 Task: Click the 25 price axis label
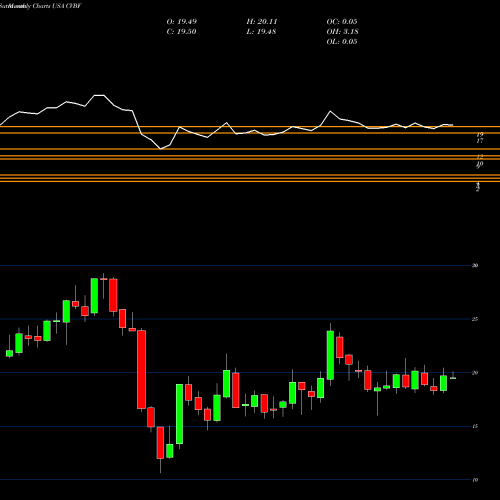(x=475, y=319)
